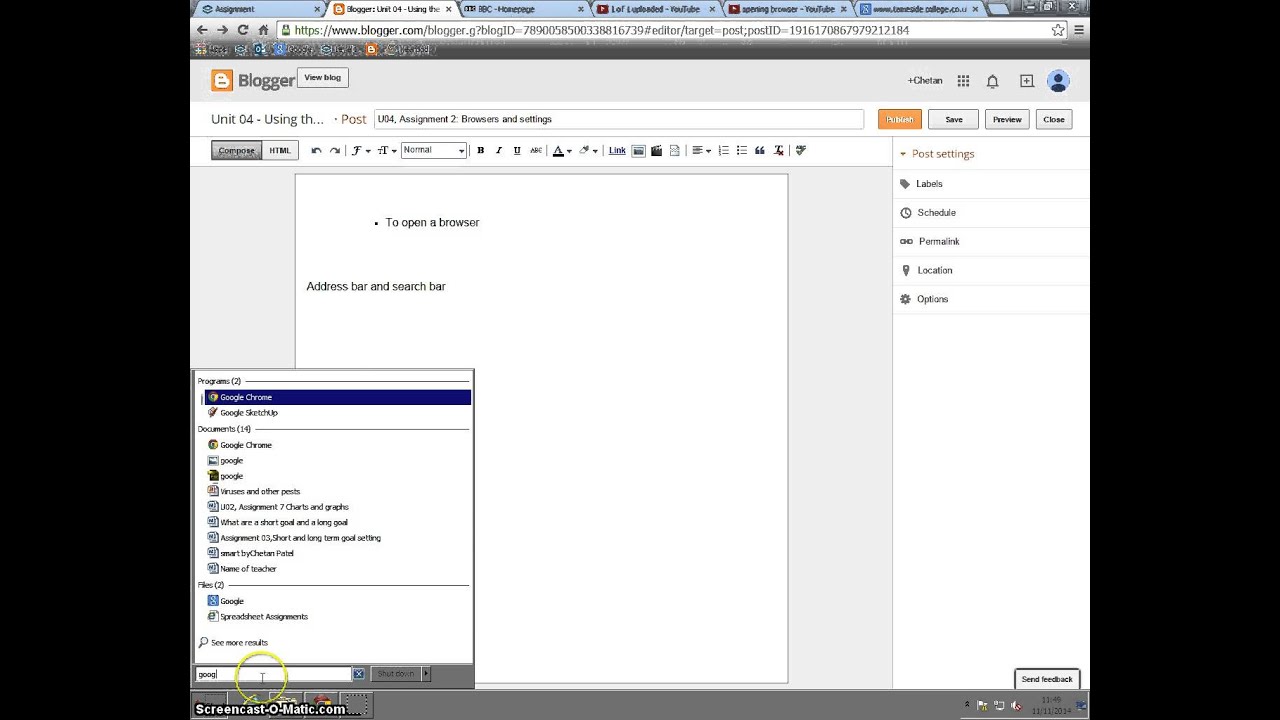Remove formatting with the Tx icon
1280x720 pixels.
tap(778, 151)
